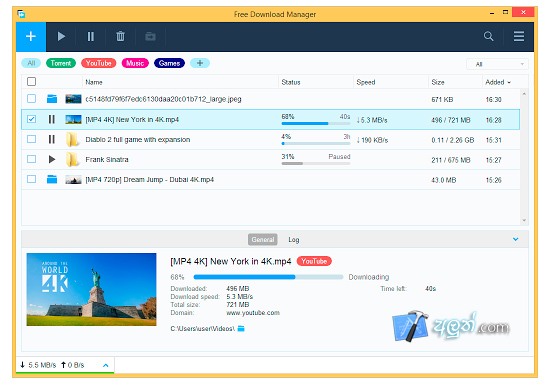Open search with magnifier icon
546x384 pixels.
489,36
